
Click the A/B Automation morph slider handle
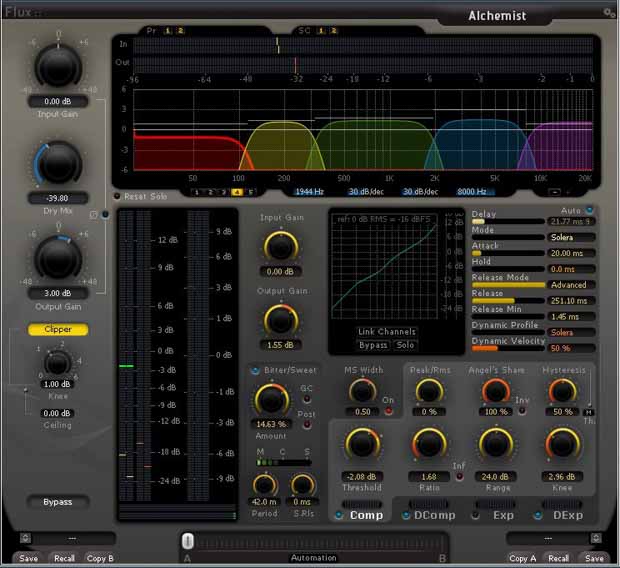[187, 541]
